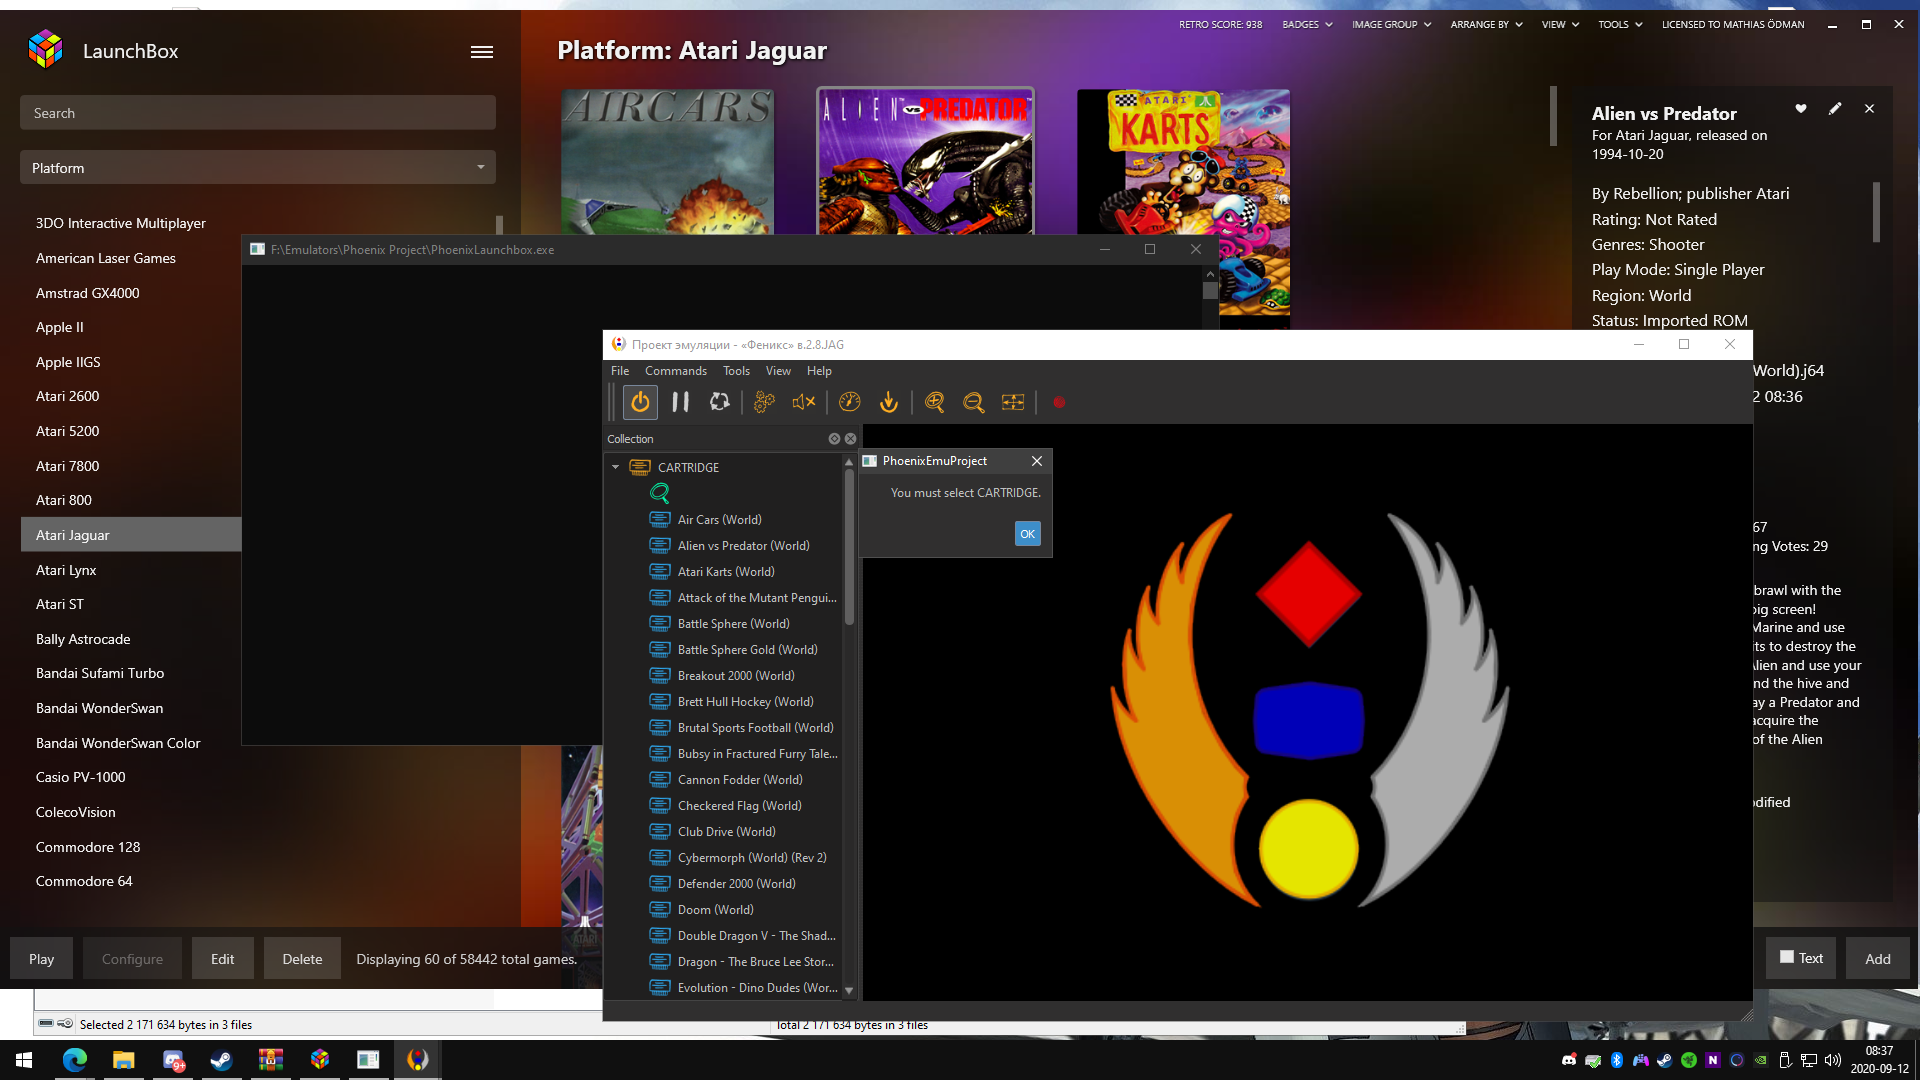Favorite Alien vs Predator with heart icon

(1801, 108)
